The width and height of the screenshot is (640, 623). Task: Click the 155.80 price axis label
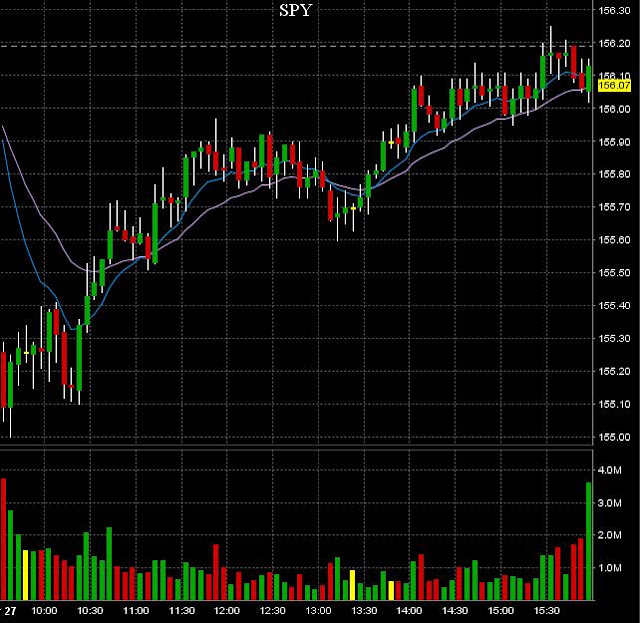[x=614, y=174]
